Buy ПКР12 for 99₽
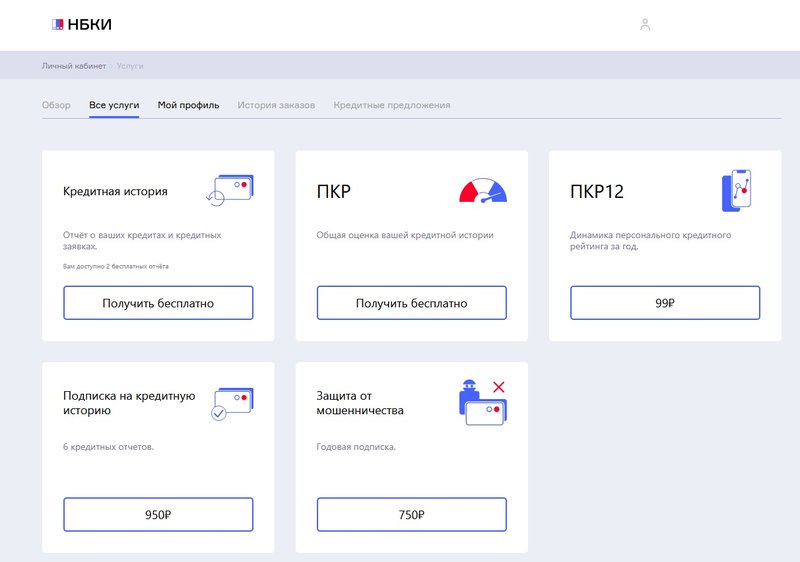Viewport: 800px width, 562px height. click(x=665, y=303)
